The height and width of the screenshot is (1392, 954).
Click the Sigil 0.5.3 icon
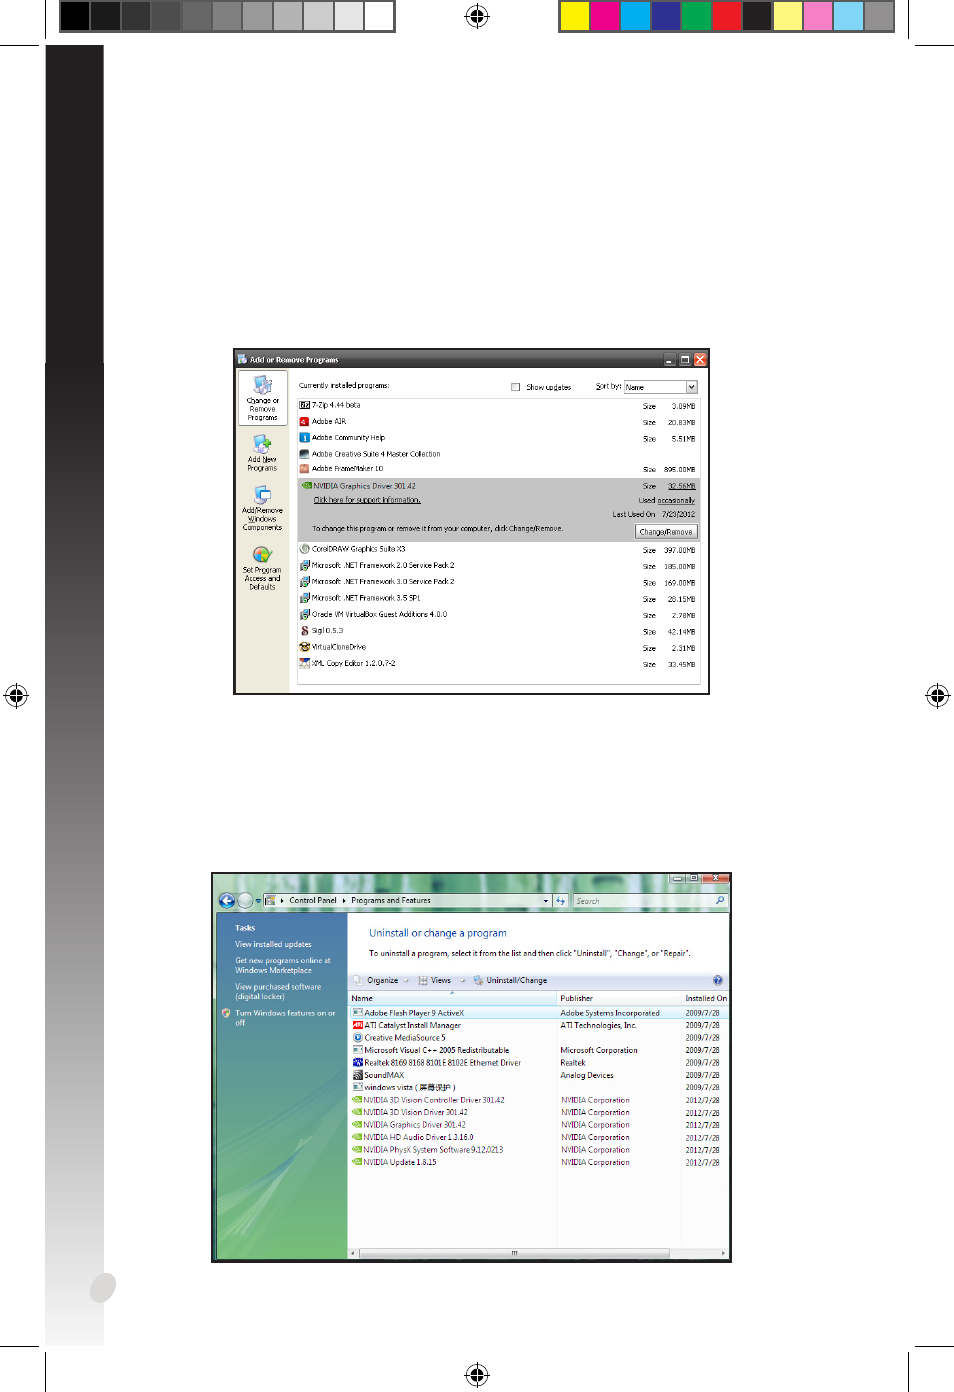tap(304, 631)
